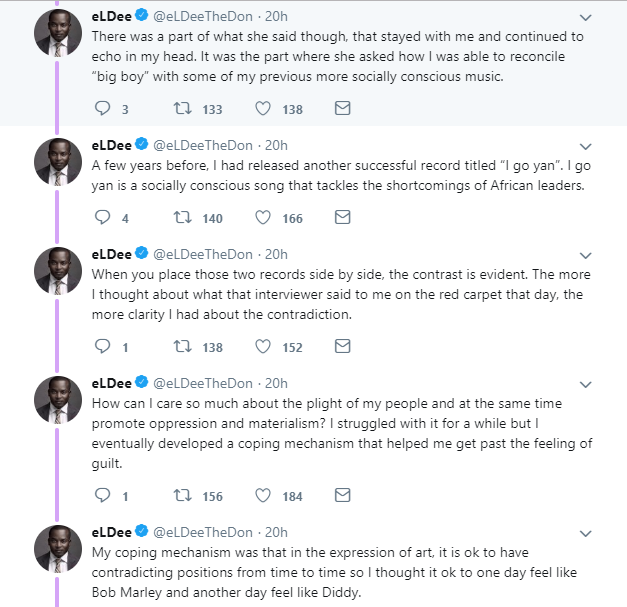Reply to the tweet with 4 replies

[x=101, y=216]
